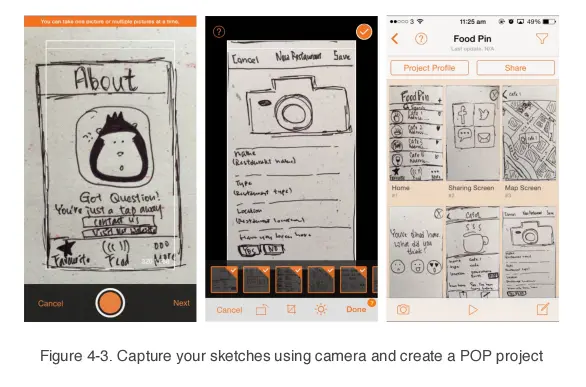Tap the Share button
The image size is (586, 387).
515,68
